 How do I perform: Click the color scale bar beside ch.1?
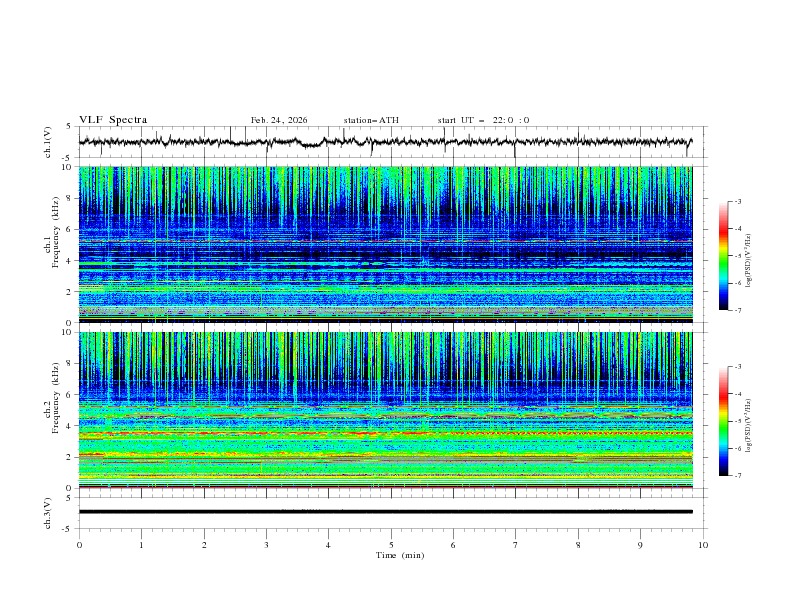(x=723, y=256)
